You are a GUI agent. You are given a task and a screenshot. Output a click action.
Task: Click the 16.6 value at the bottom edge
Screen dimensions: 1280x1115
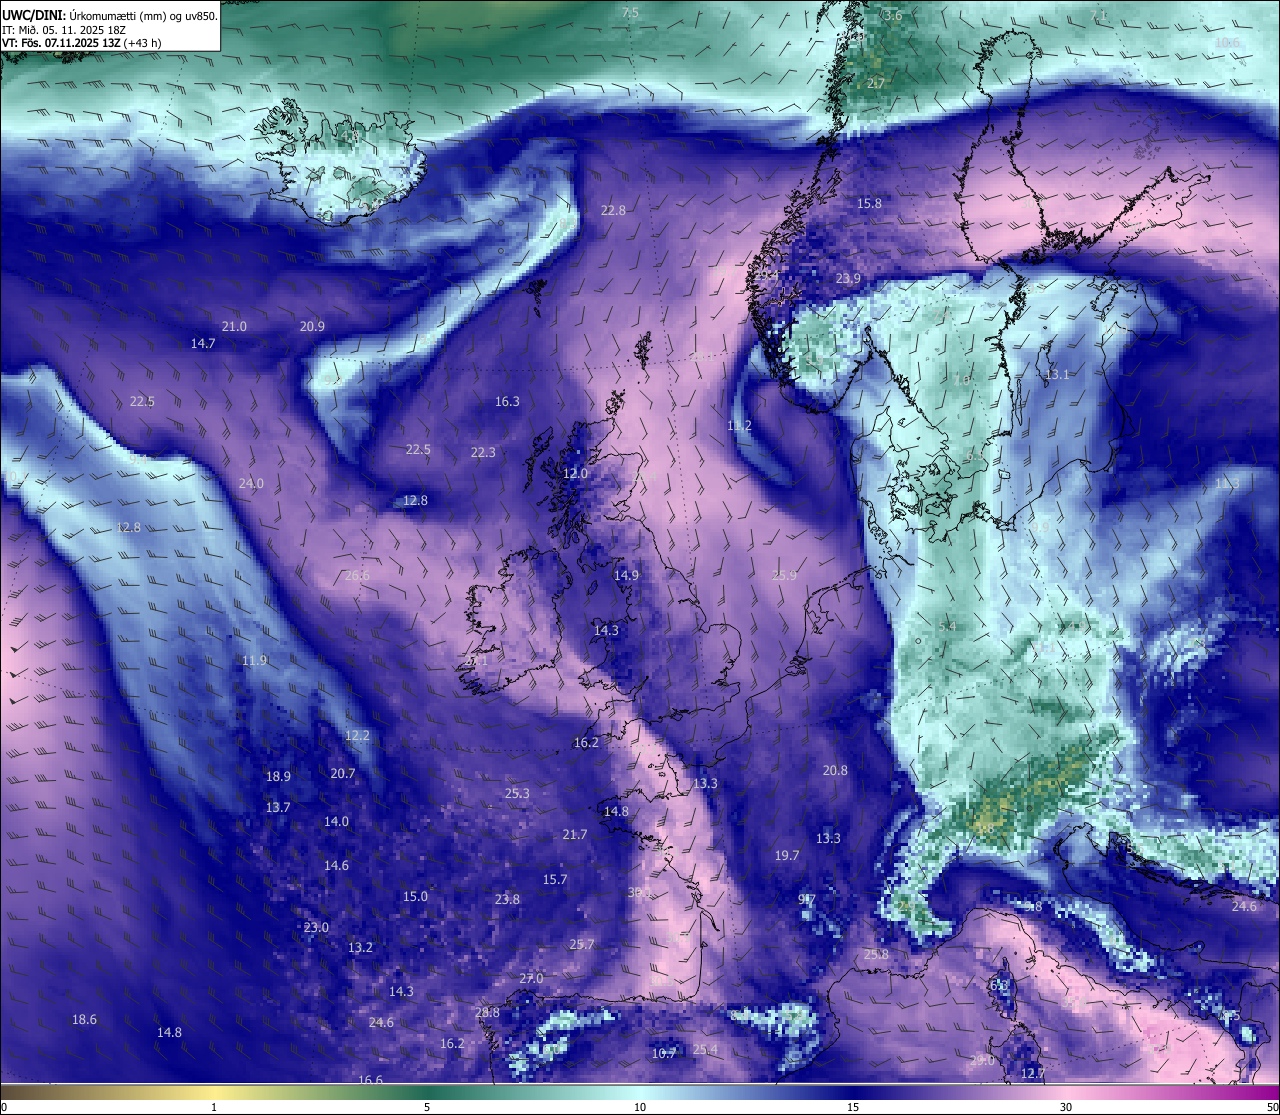click(370, 1080)
